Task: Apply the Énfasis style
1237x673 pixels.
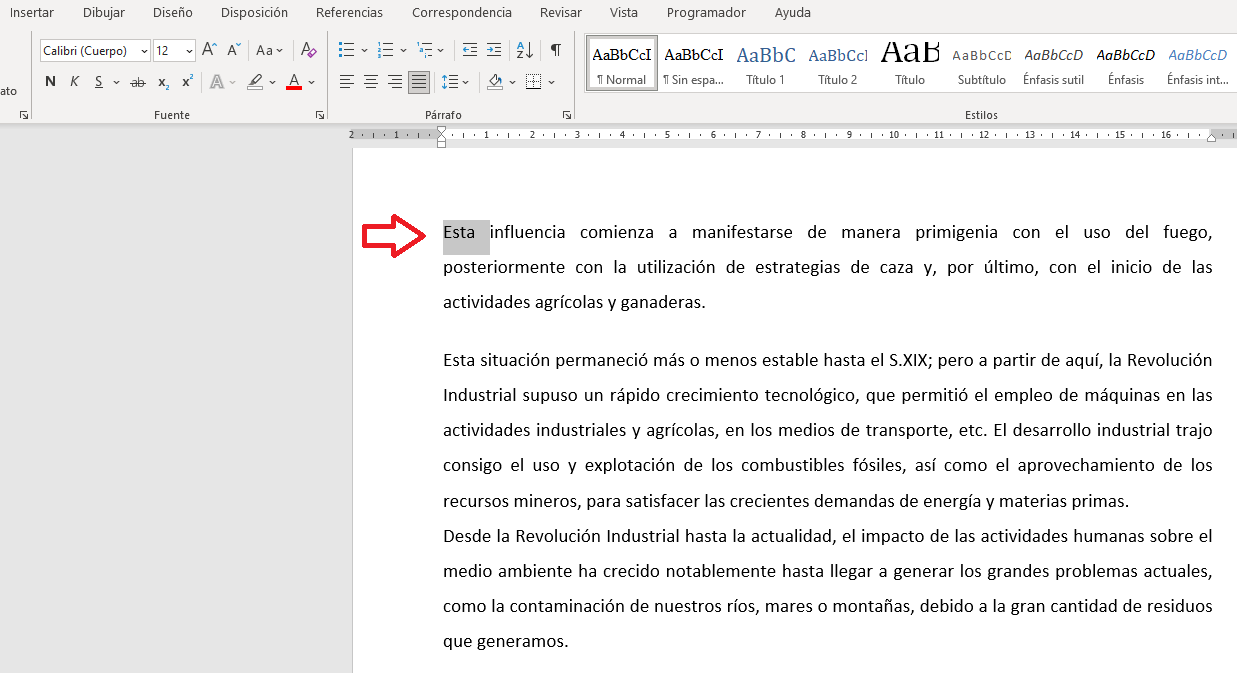Action: point(1125,65)
